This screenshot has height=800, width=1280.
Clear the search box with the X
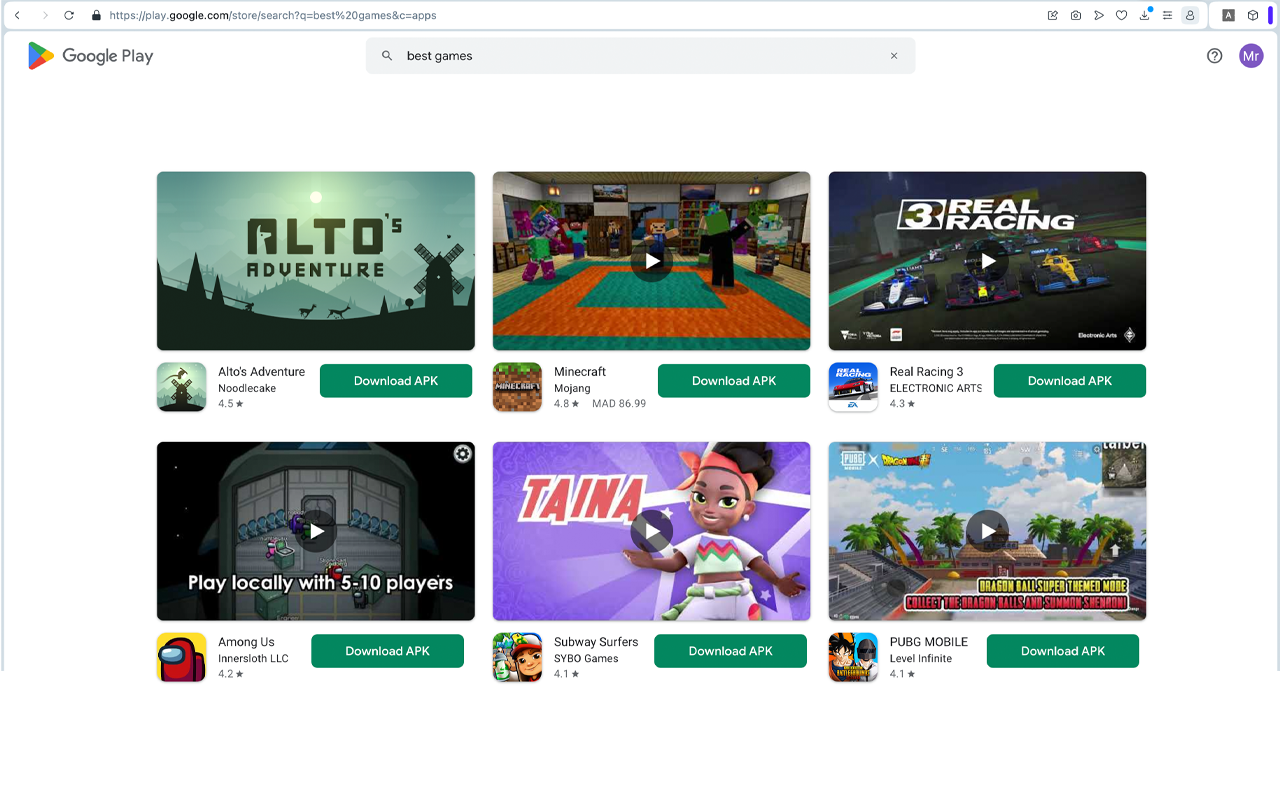coord(894,56)
